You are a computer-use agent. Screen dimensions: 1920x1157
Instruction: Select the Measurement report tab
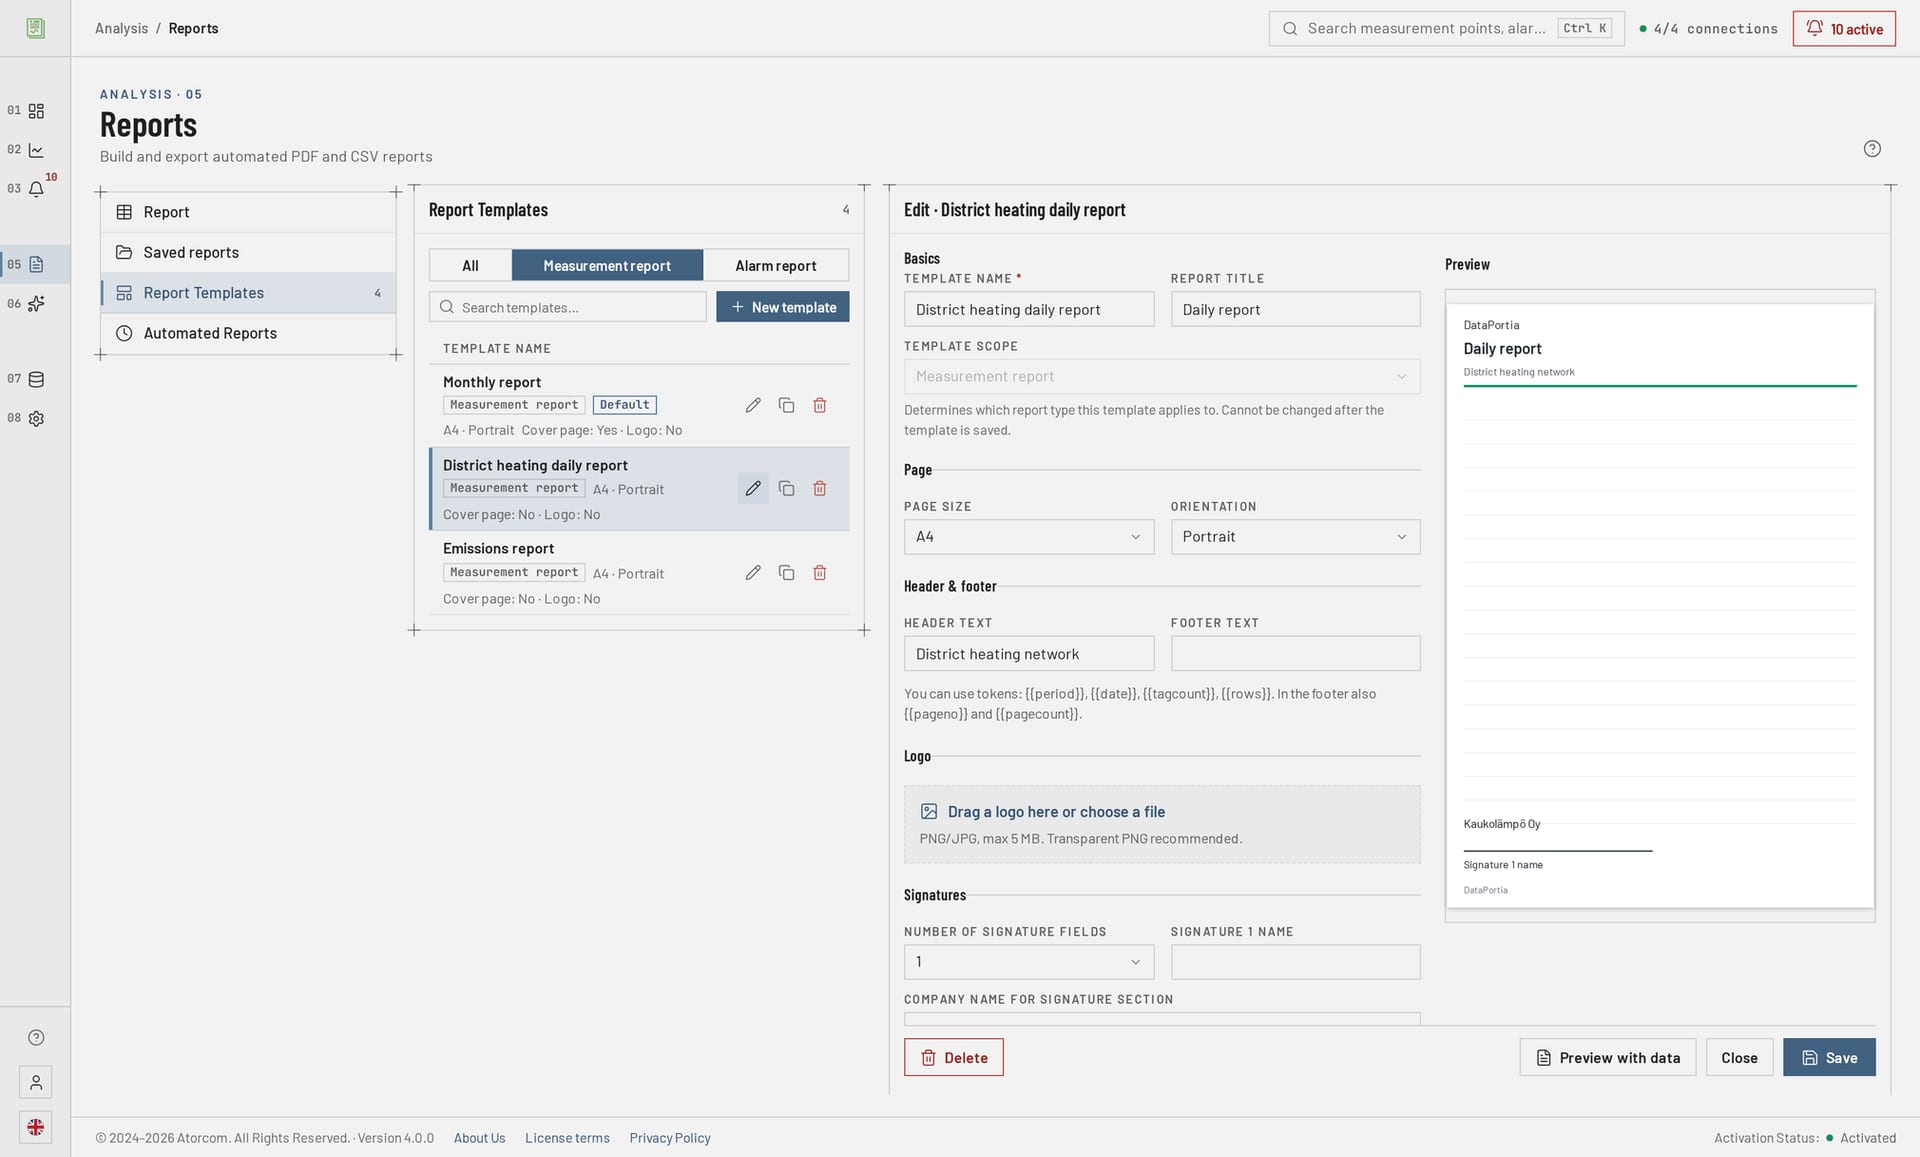click(x=607, y=266)
